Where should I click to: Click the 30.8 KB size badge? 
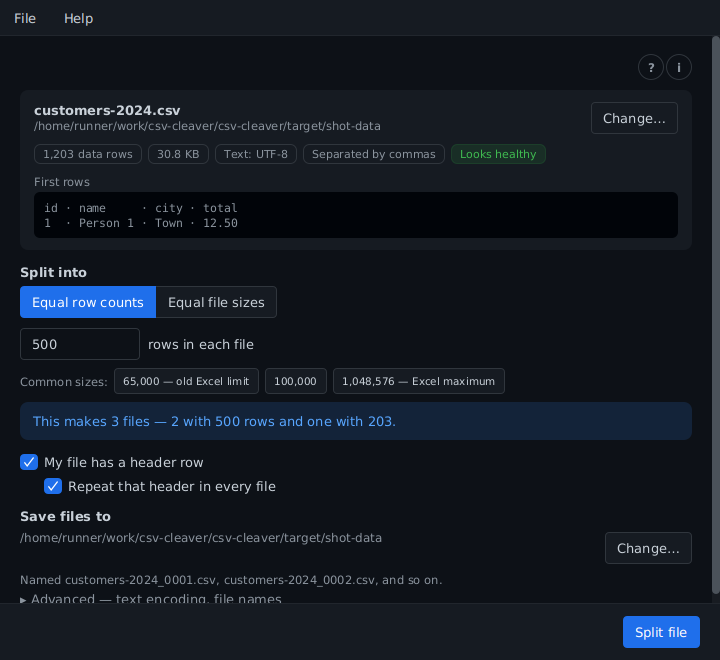[178, 154]
